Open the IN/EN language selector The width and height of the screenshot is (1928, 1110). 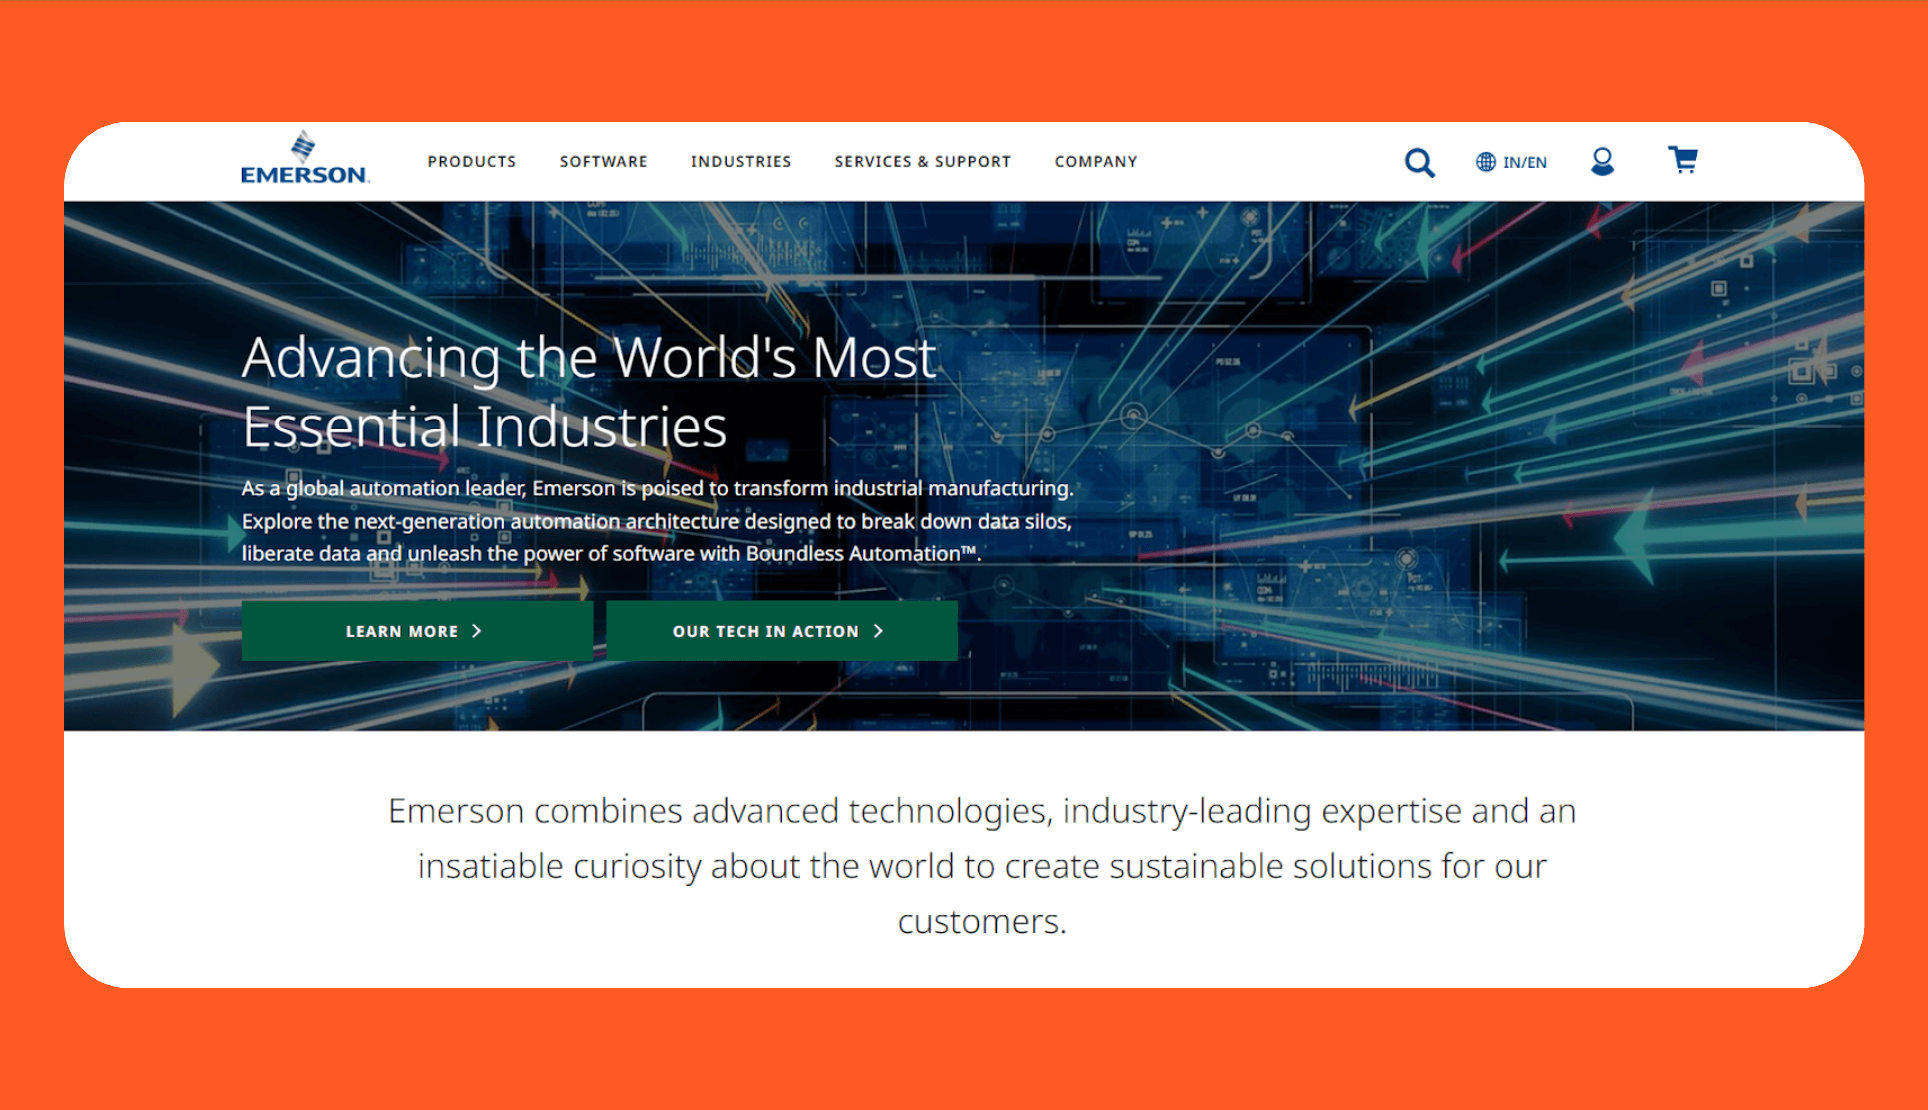click(1524, 162)
